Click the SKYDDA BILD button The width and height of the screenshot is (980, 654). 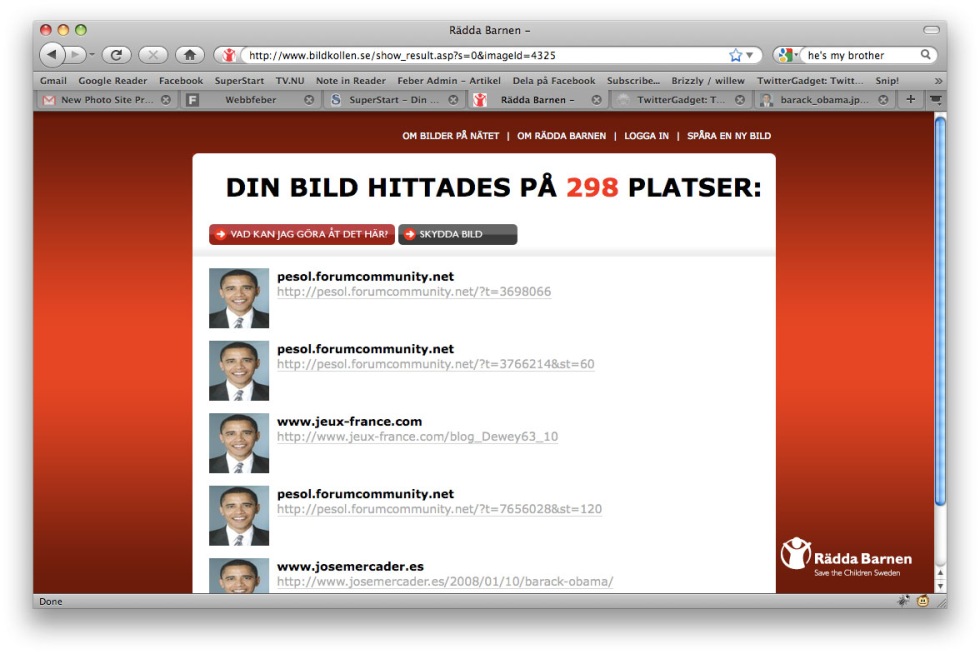[x=457, y=234]
